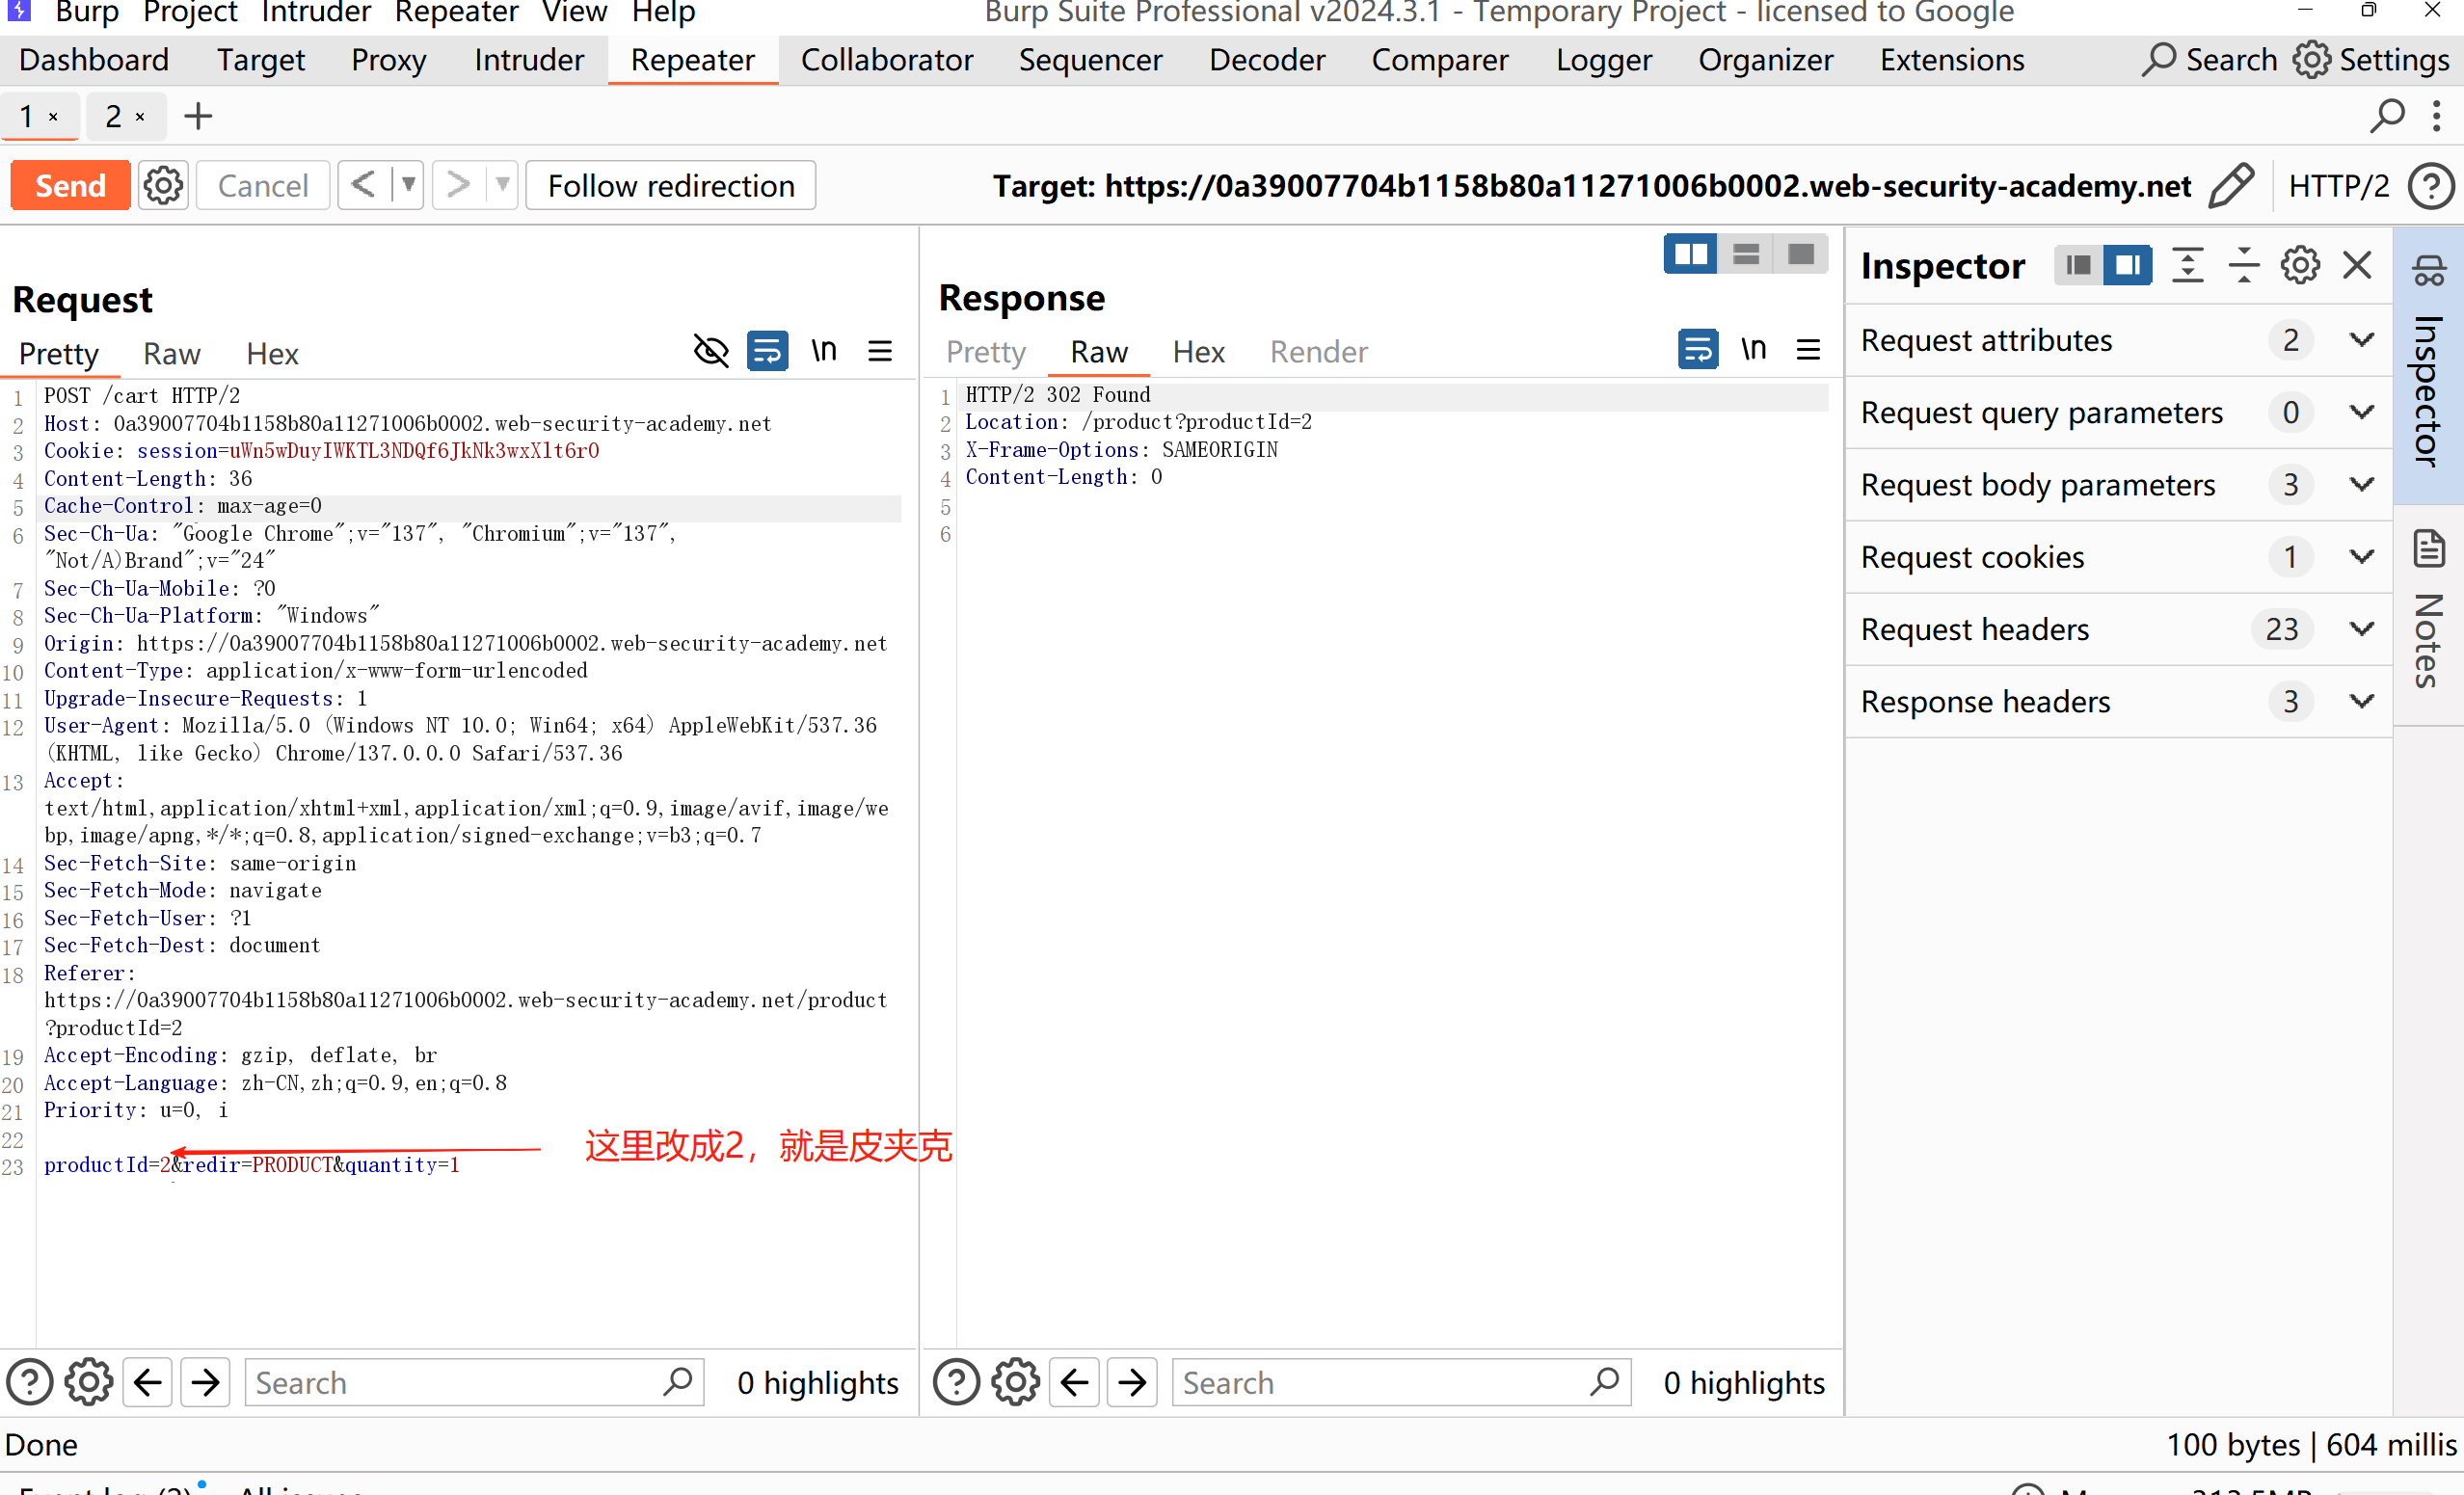Open the Intruder menu in the menu bar
Viewport: 2464px width, 1495px height.
[315, 13]
